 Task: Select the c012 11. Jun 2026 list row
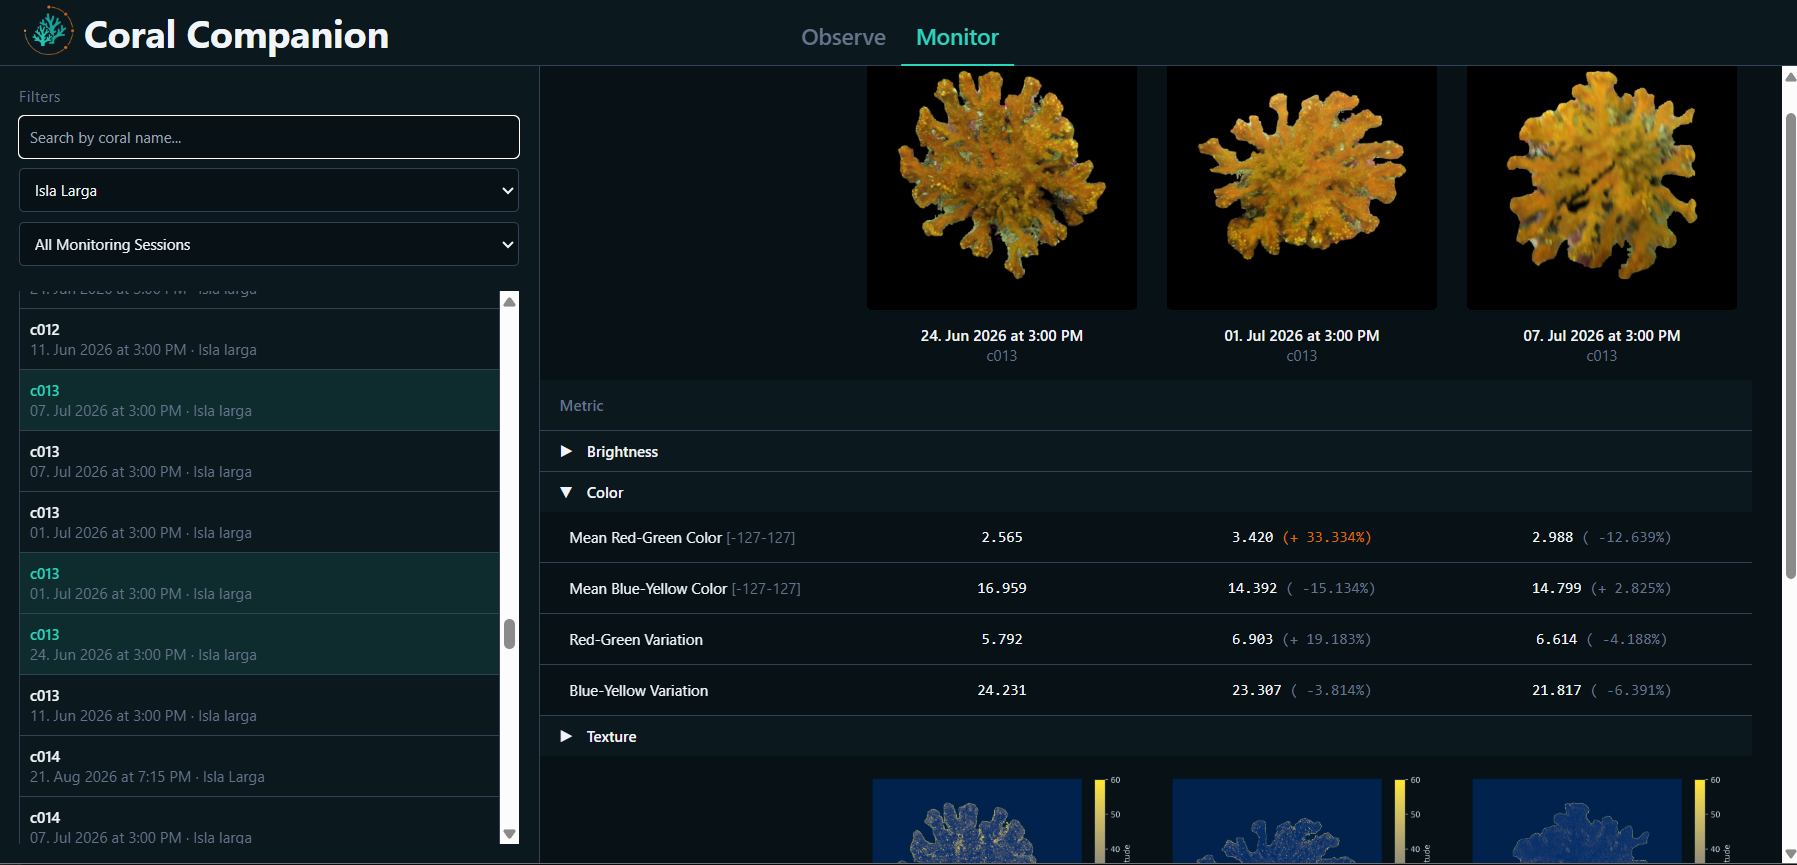click(x=259, y=339)
